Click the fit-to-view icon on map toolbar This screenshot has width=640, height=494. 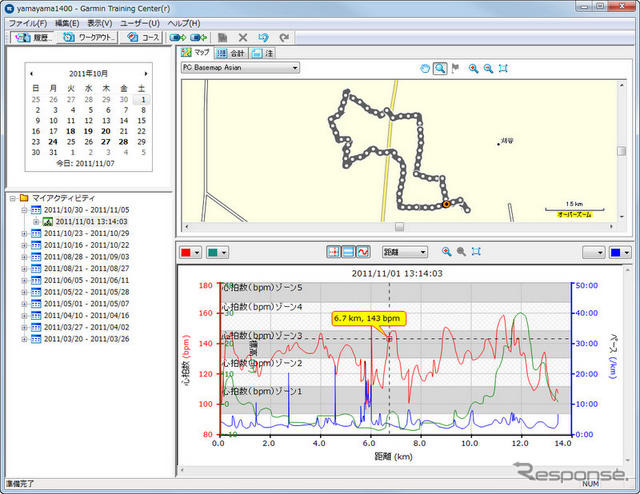[x=502, y=68]
